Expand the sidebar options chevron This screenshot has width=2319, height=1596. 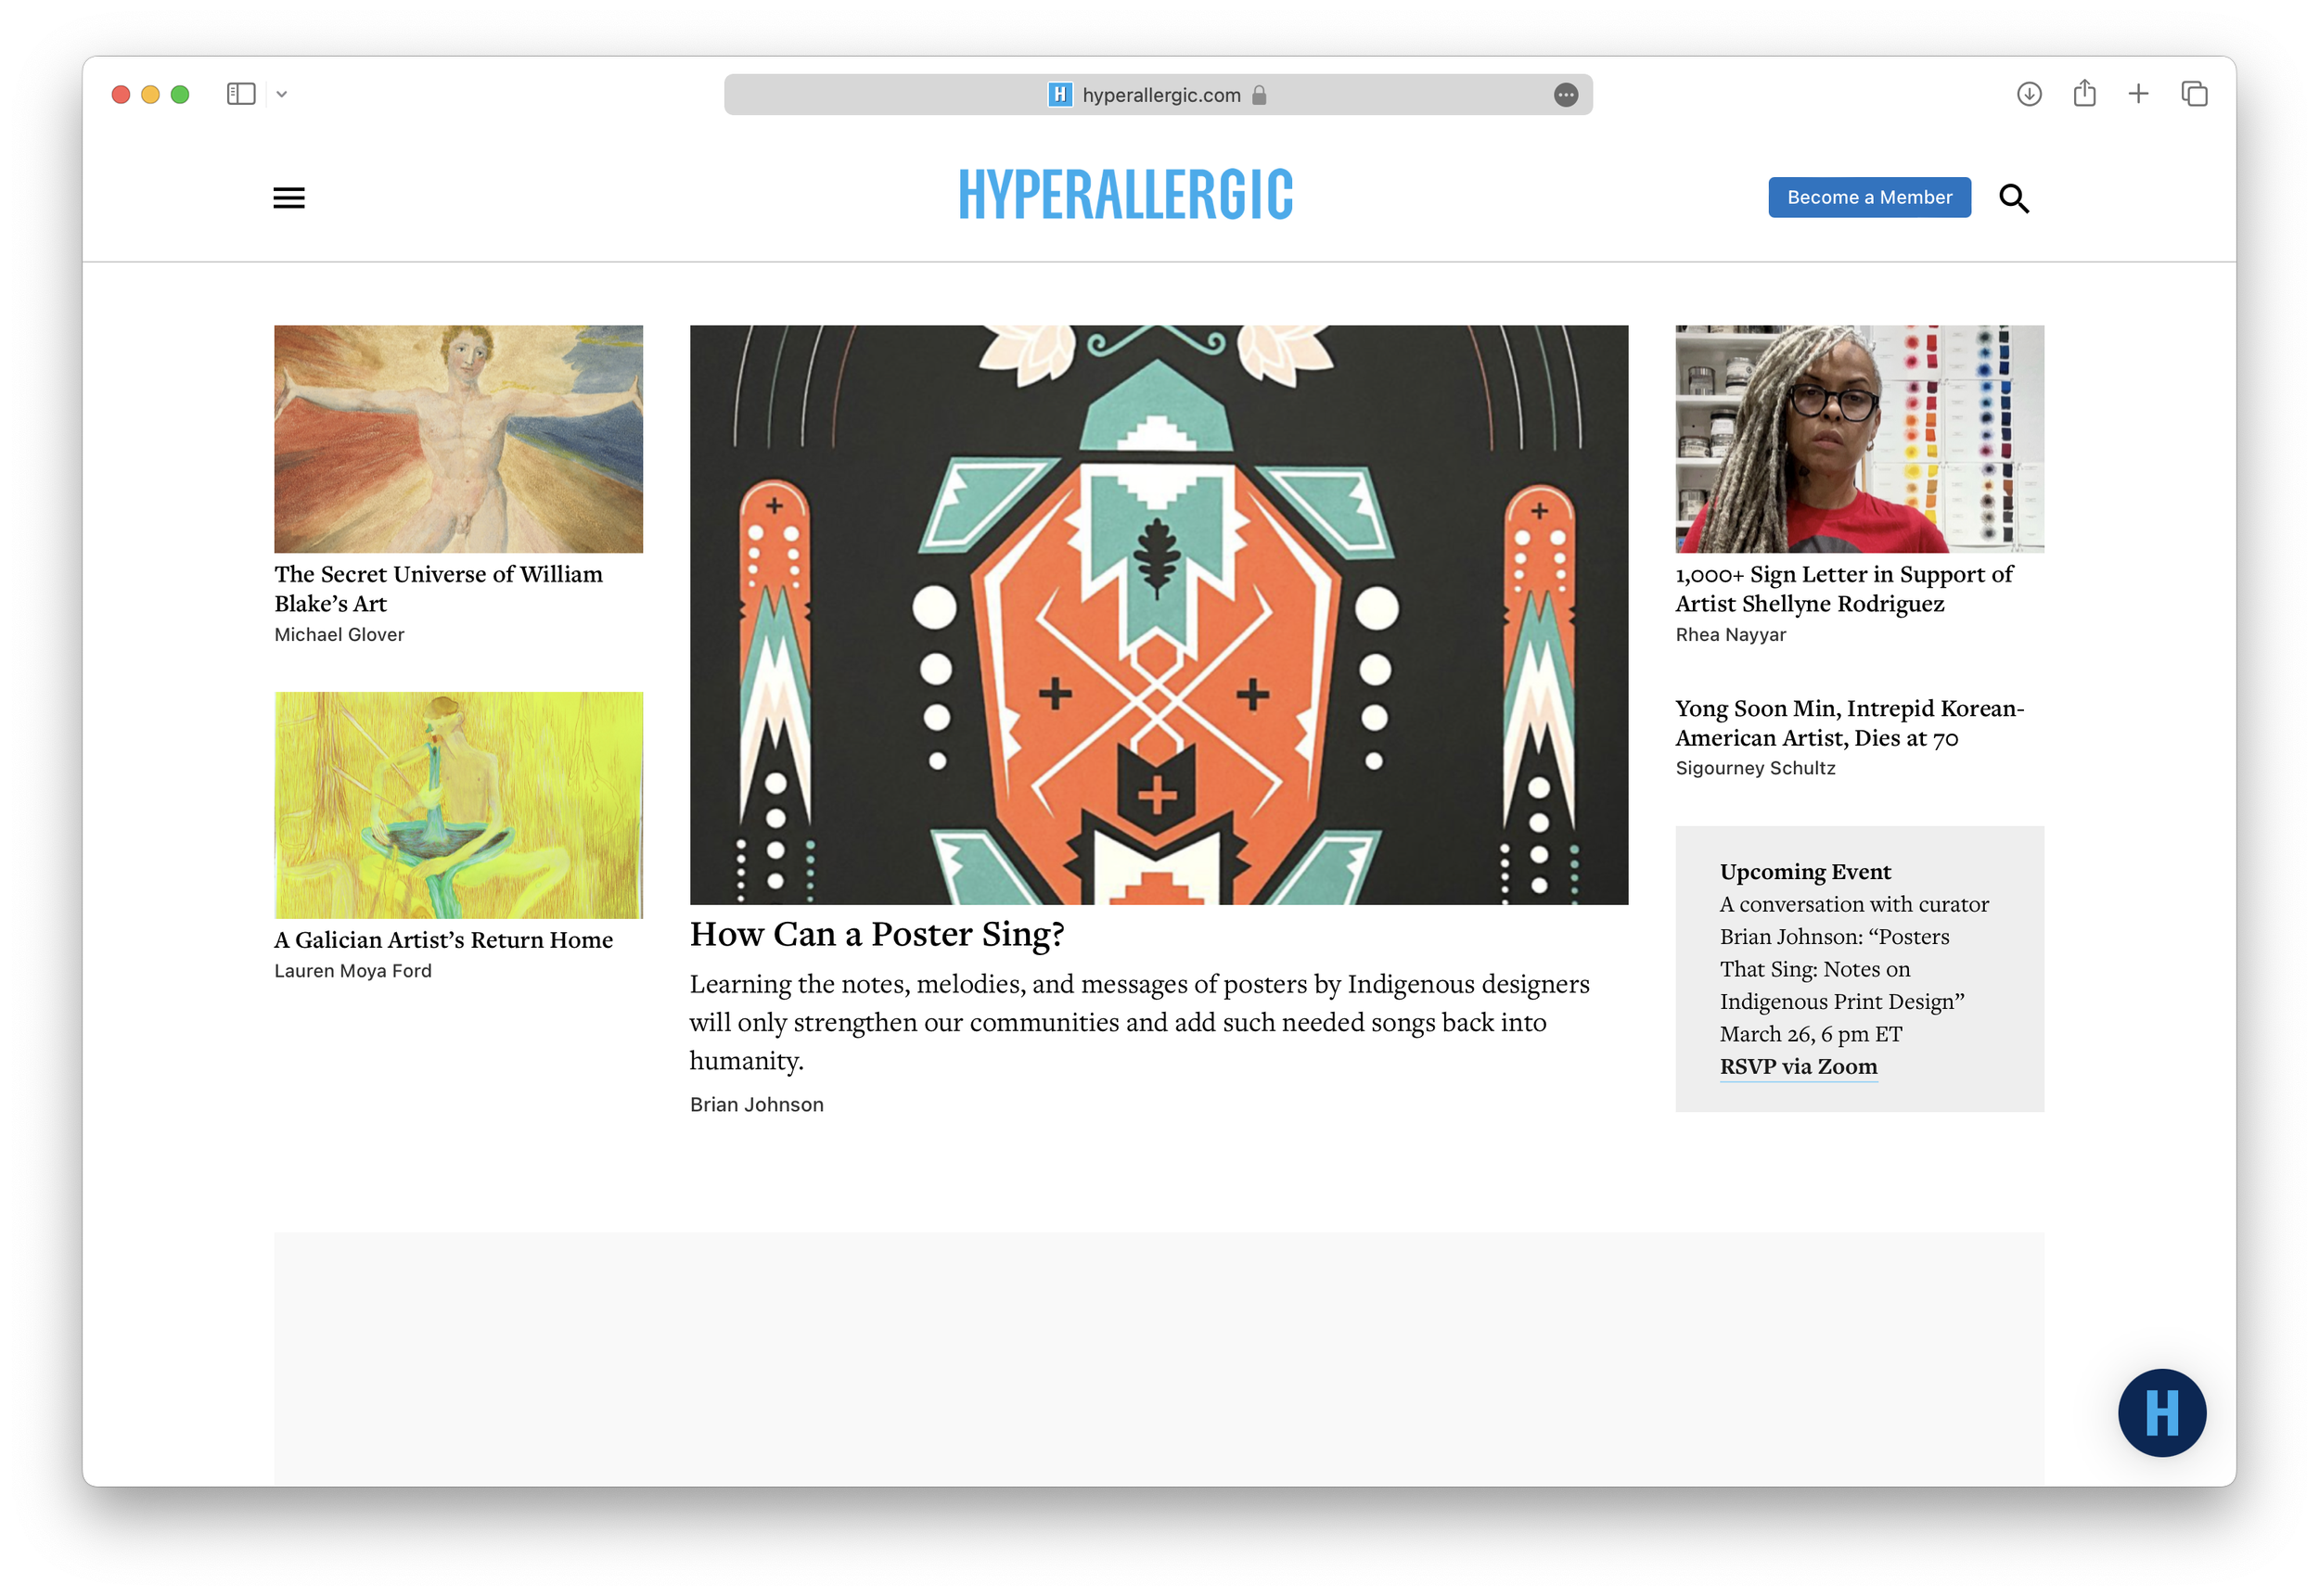pos(281,93)
